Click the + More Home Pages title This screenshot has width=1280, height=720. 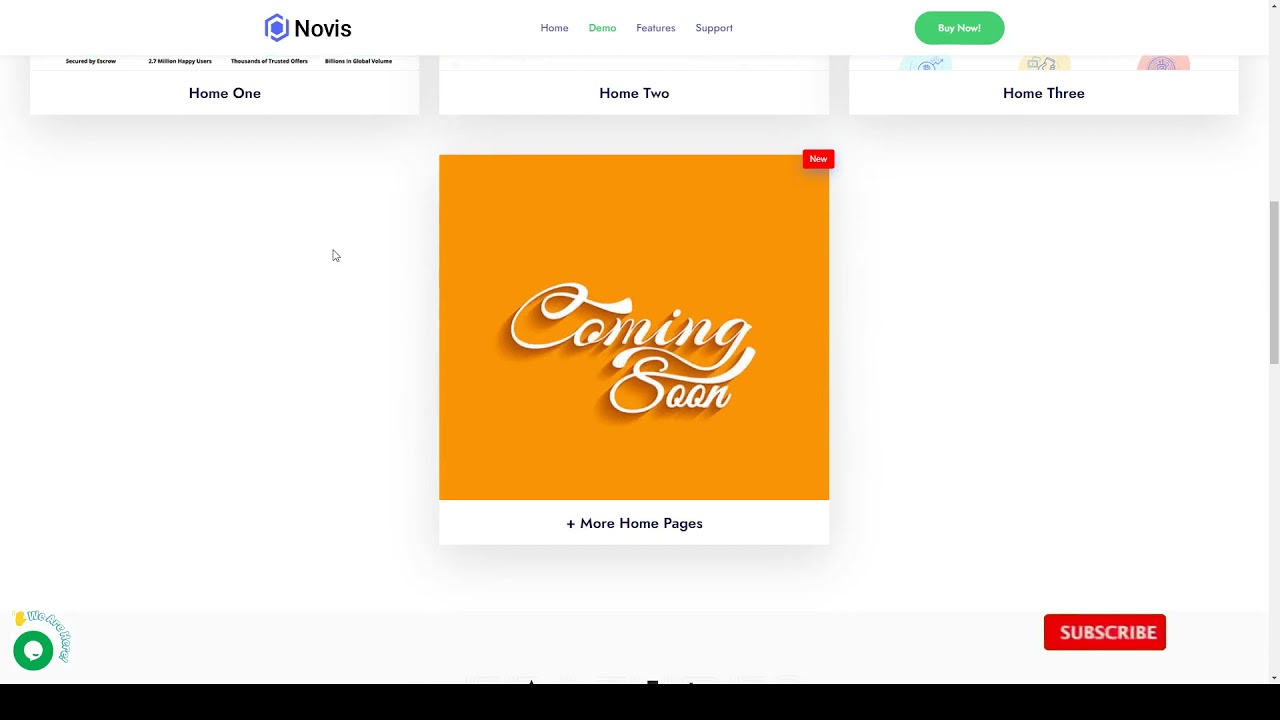634,523
